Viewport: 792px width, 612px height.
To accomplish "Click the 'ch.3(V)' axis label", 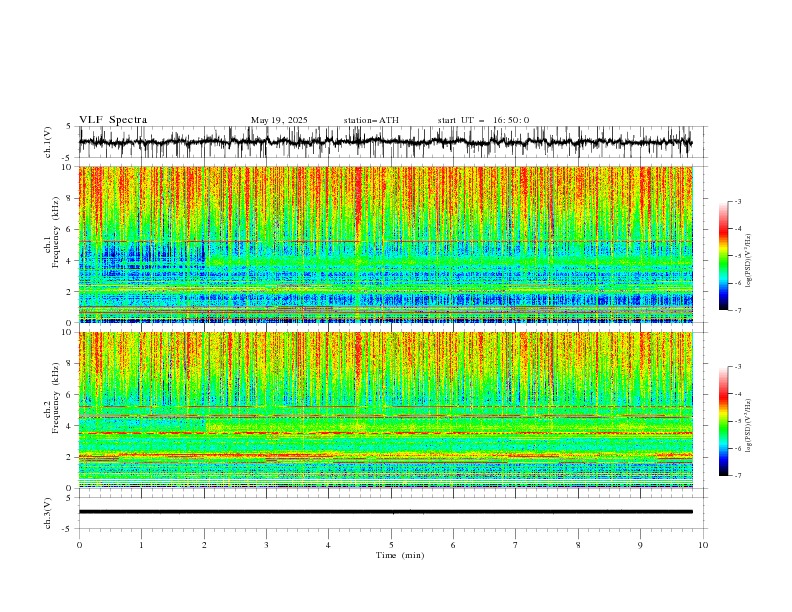I will [48, 513].
